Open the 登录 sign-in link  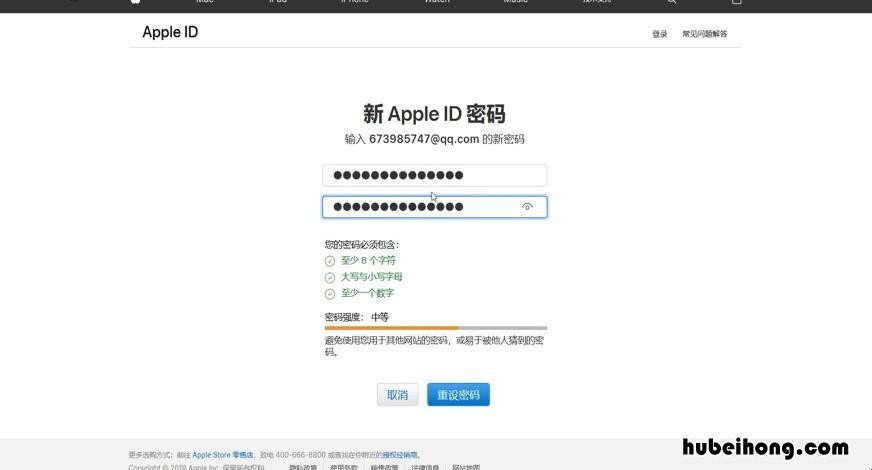point(660,34)
